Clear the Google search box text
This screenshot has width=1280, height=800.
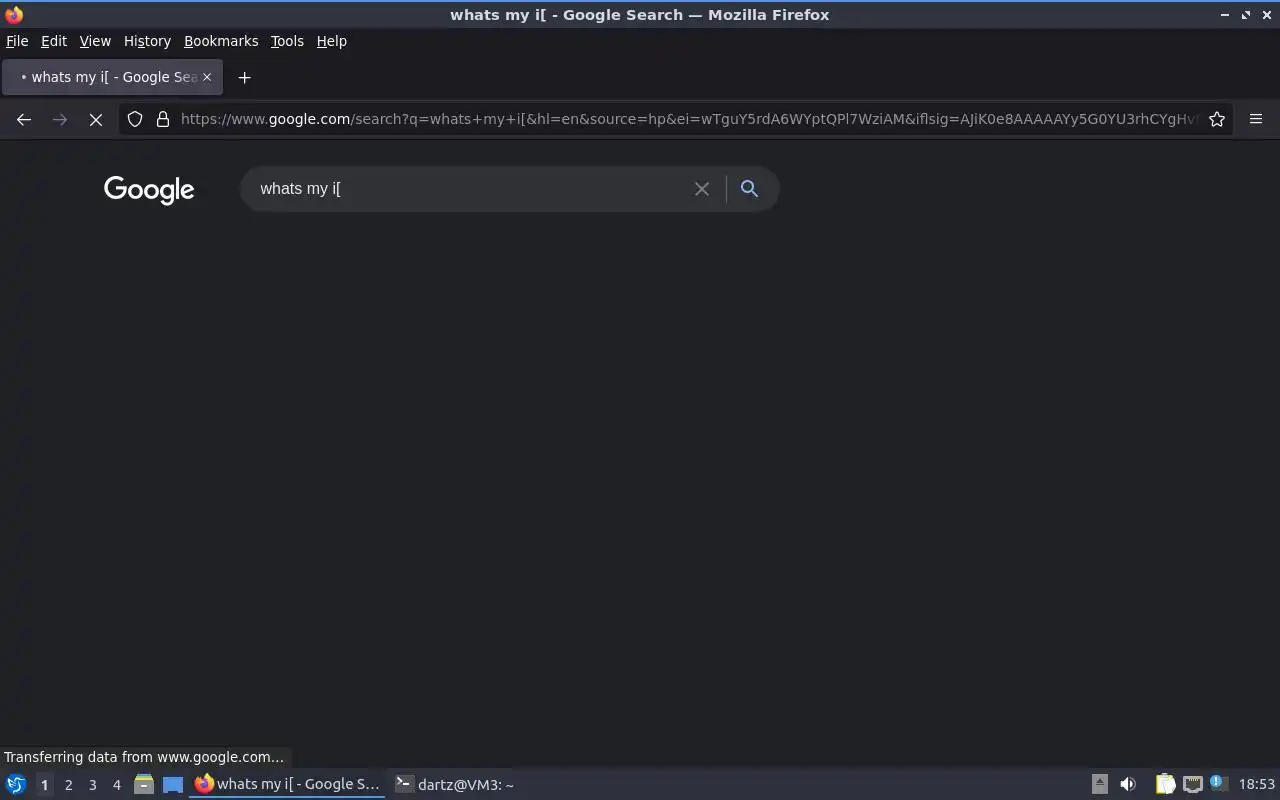coord(702,189)
